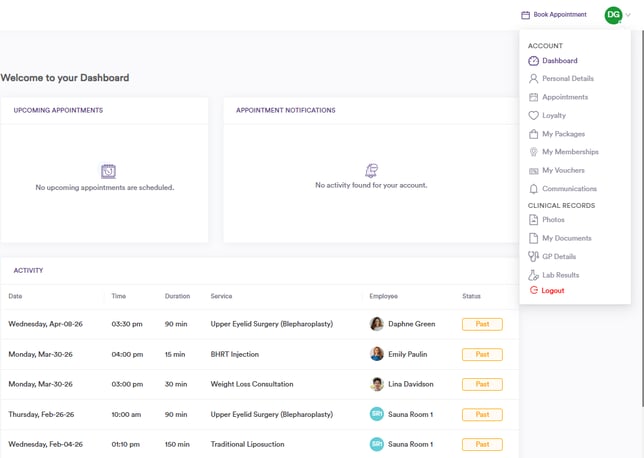Click the calendar icon beside Book Appointment
The width and height of the screenshot is (644, 458).
coord(526,15)
